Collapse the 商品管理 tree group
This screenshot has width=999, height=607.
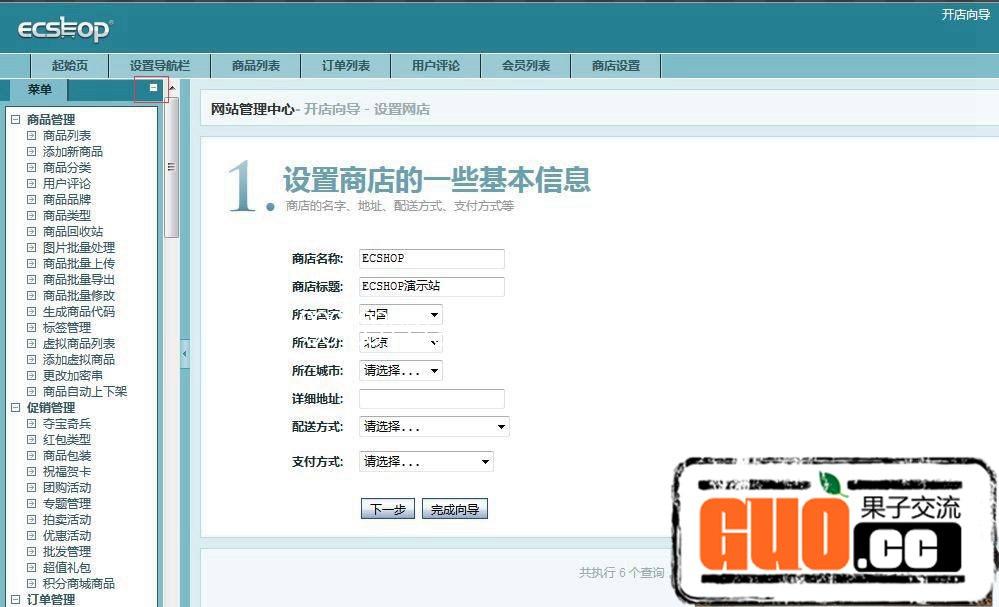coord(15,120)
